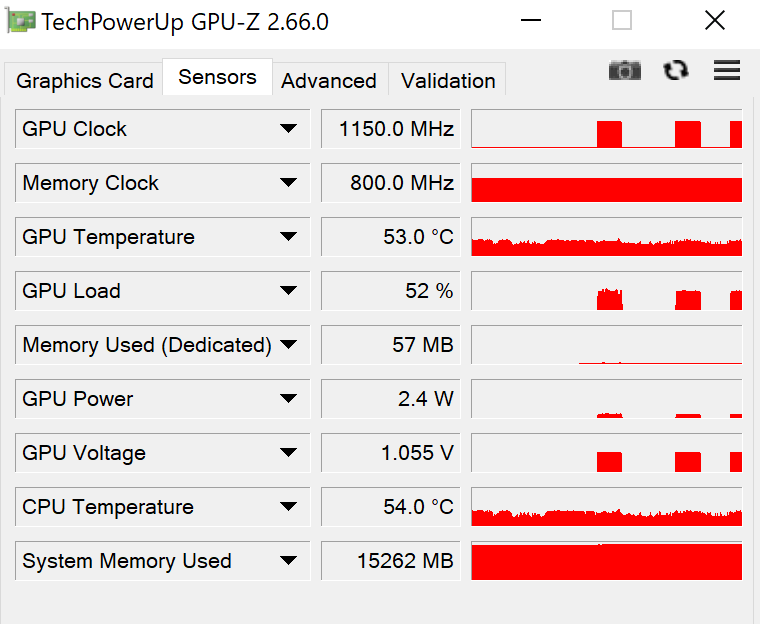The image size is (760, 624).
Task: Open the GPU Power dropdown arrow
Action: coord(288,399)
